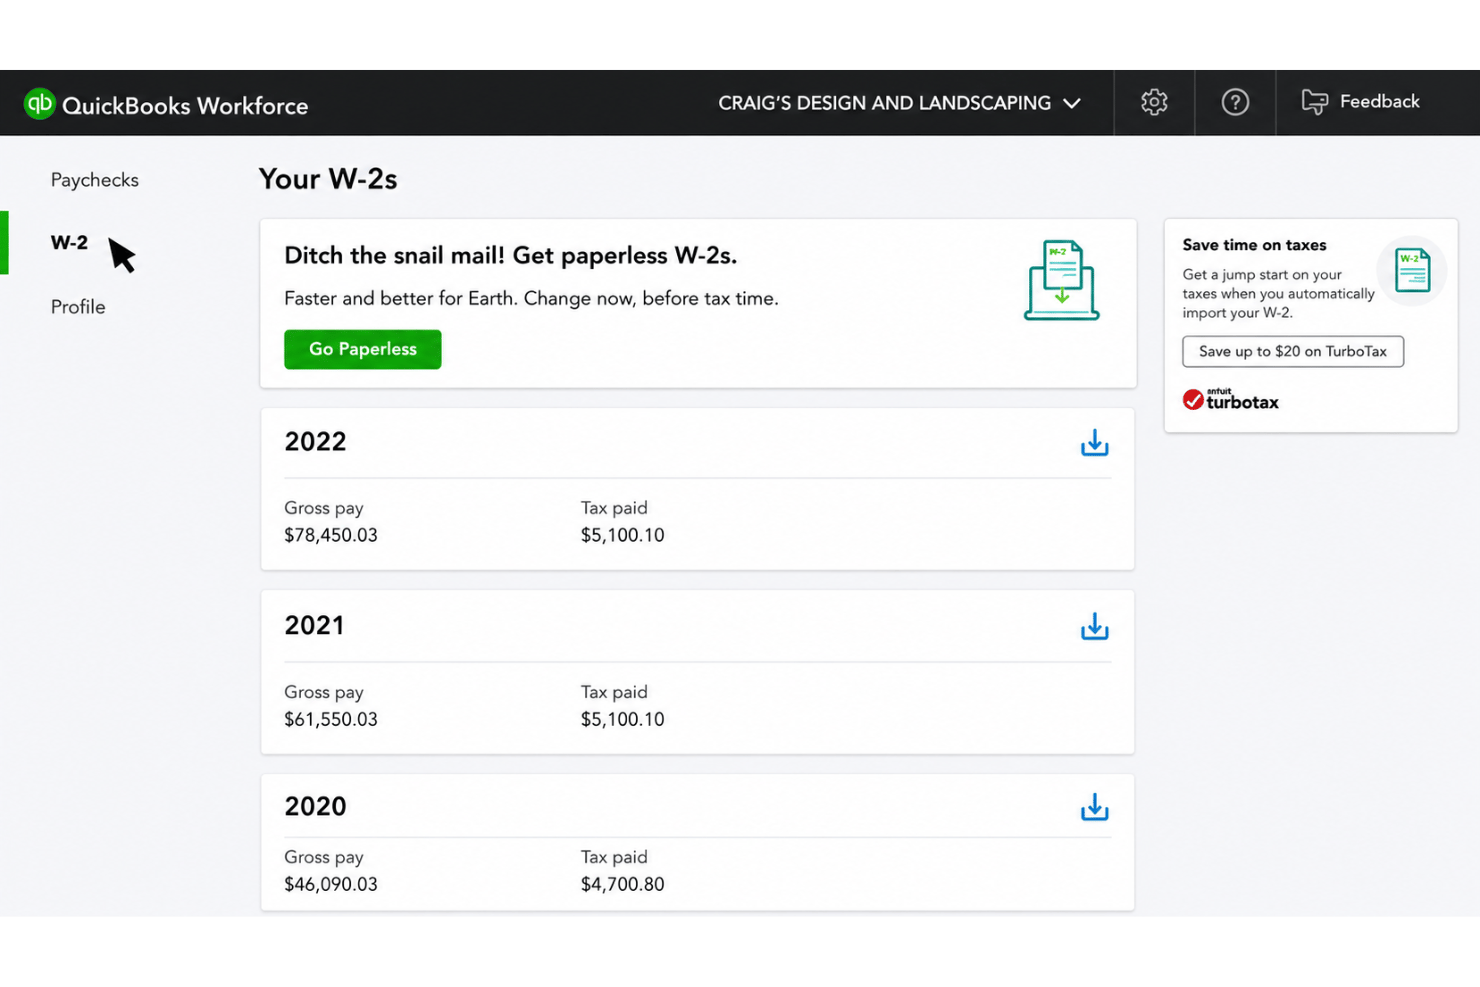The image size is (1480, 987).
Task: Click Ditch the snail mail headline
Action: (x=510, y=256)
